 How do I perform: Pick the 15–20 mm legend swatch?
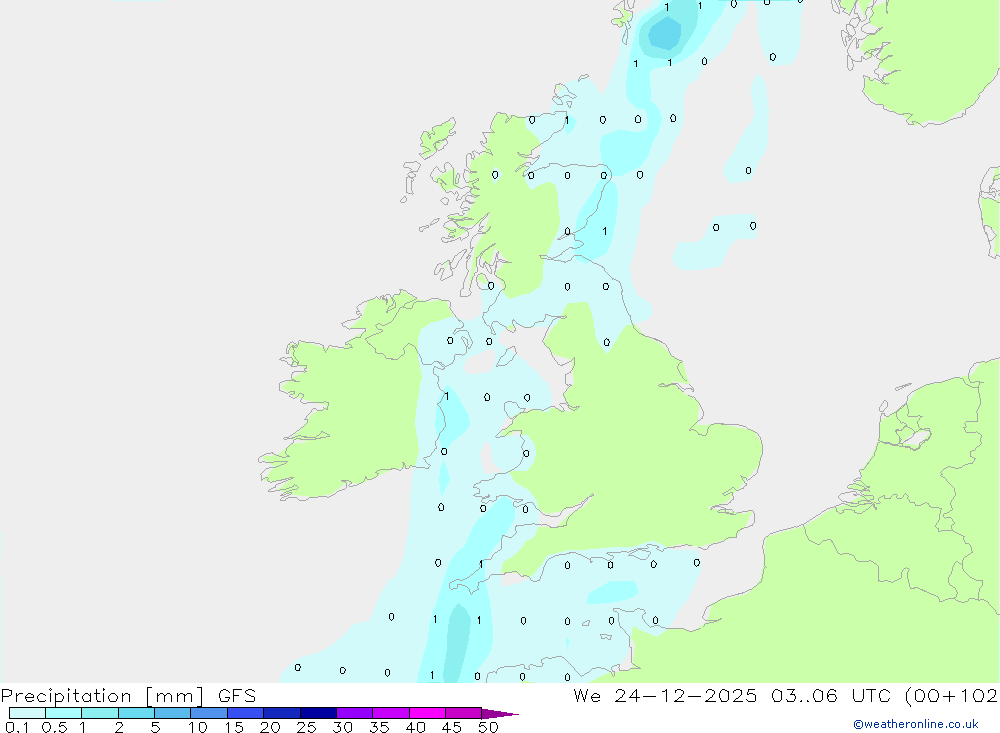(x=246, y=713)
